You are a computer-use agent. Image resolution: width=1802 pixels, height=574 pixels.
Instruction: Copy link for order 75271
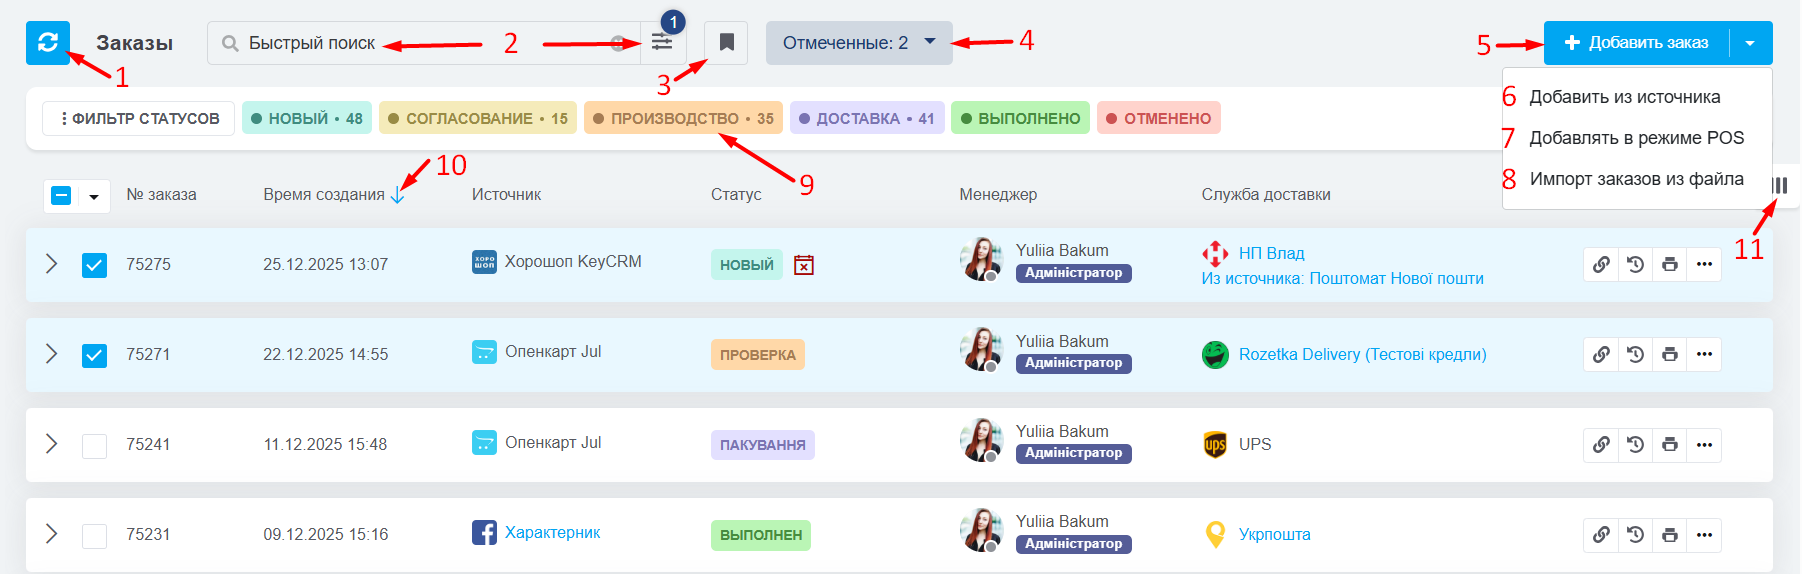1601,354
